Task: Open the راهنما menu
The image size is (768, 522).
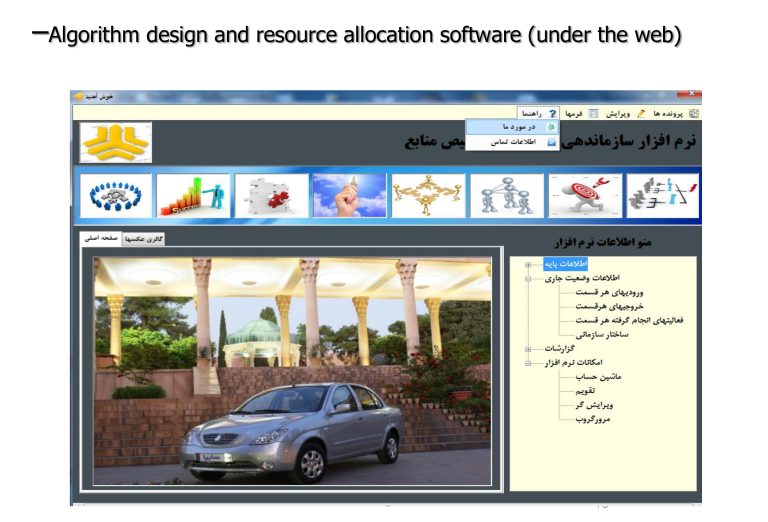Action: (x=538, y=114)
